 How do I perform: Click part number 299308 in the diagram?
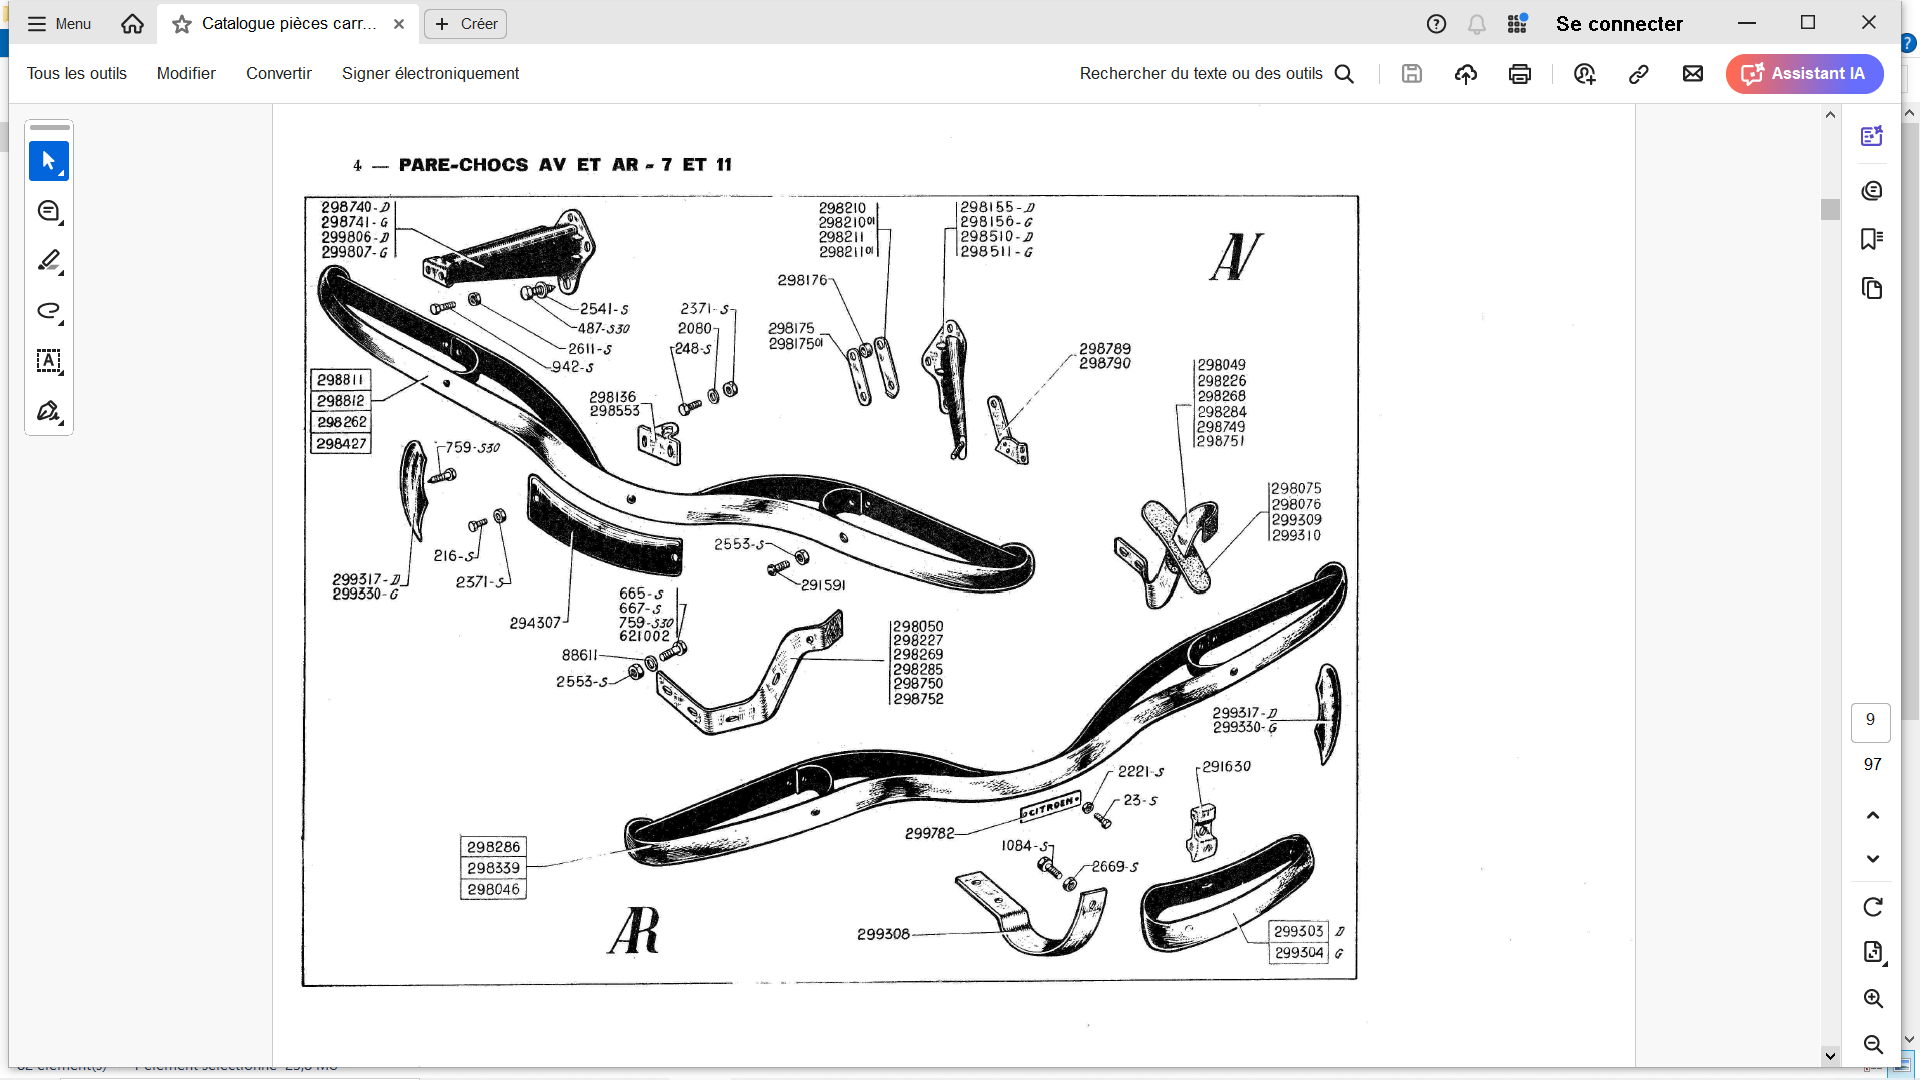pyautogui.click(x=883, y=934)
